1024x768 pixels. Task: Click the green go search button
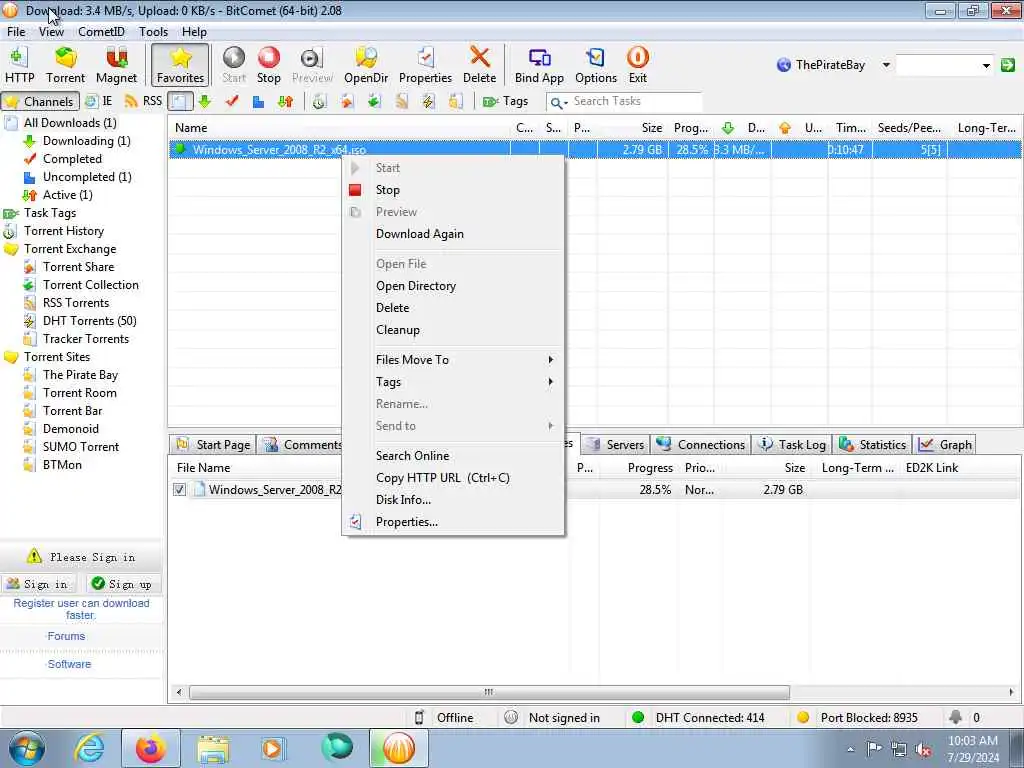1008,65
